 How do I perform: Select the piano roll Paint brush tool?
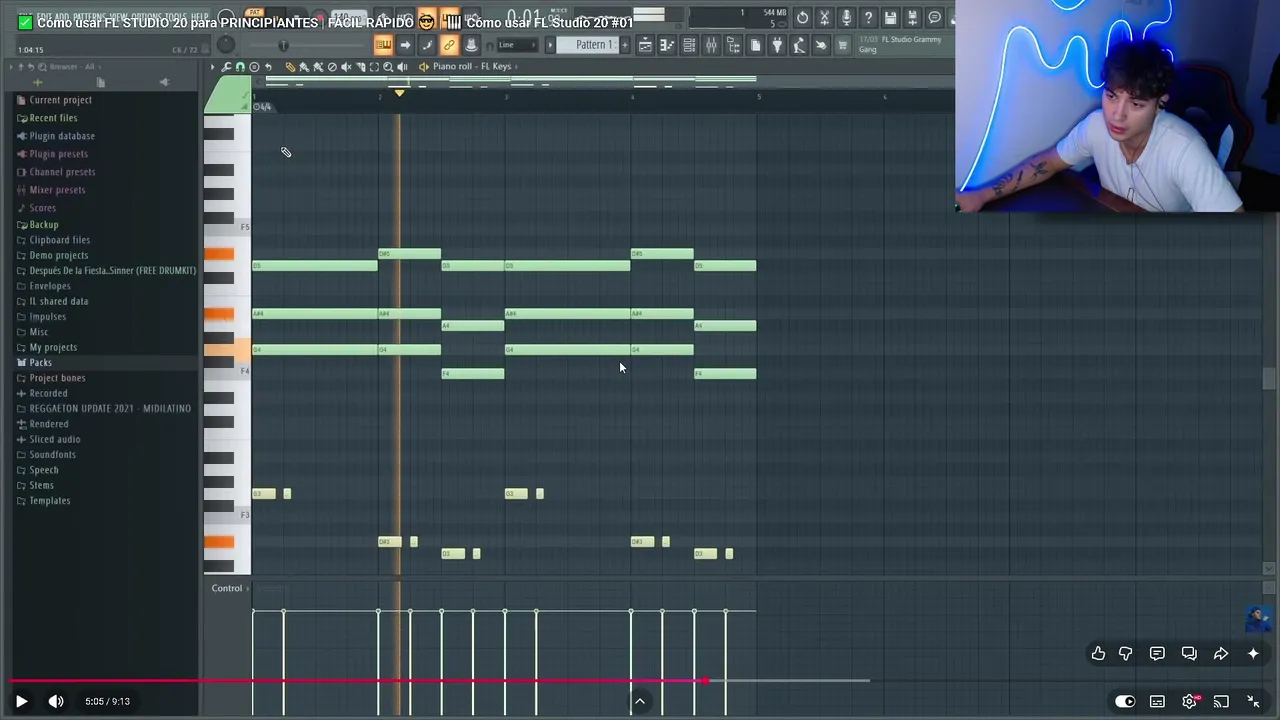pos(304,67)
